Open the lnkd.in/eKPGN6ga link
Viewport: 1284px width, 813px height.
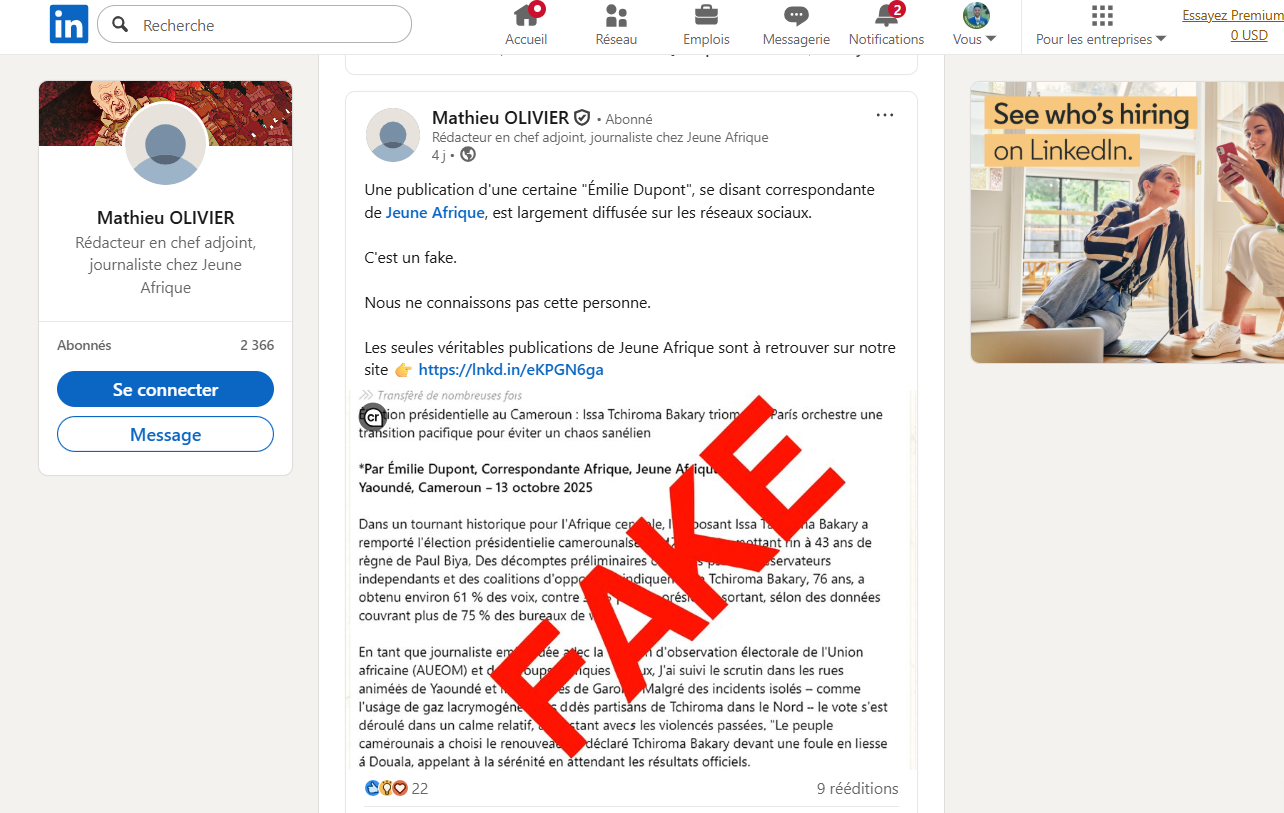tap(511, 370)
